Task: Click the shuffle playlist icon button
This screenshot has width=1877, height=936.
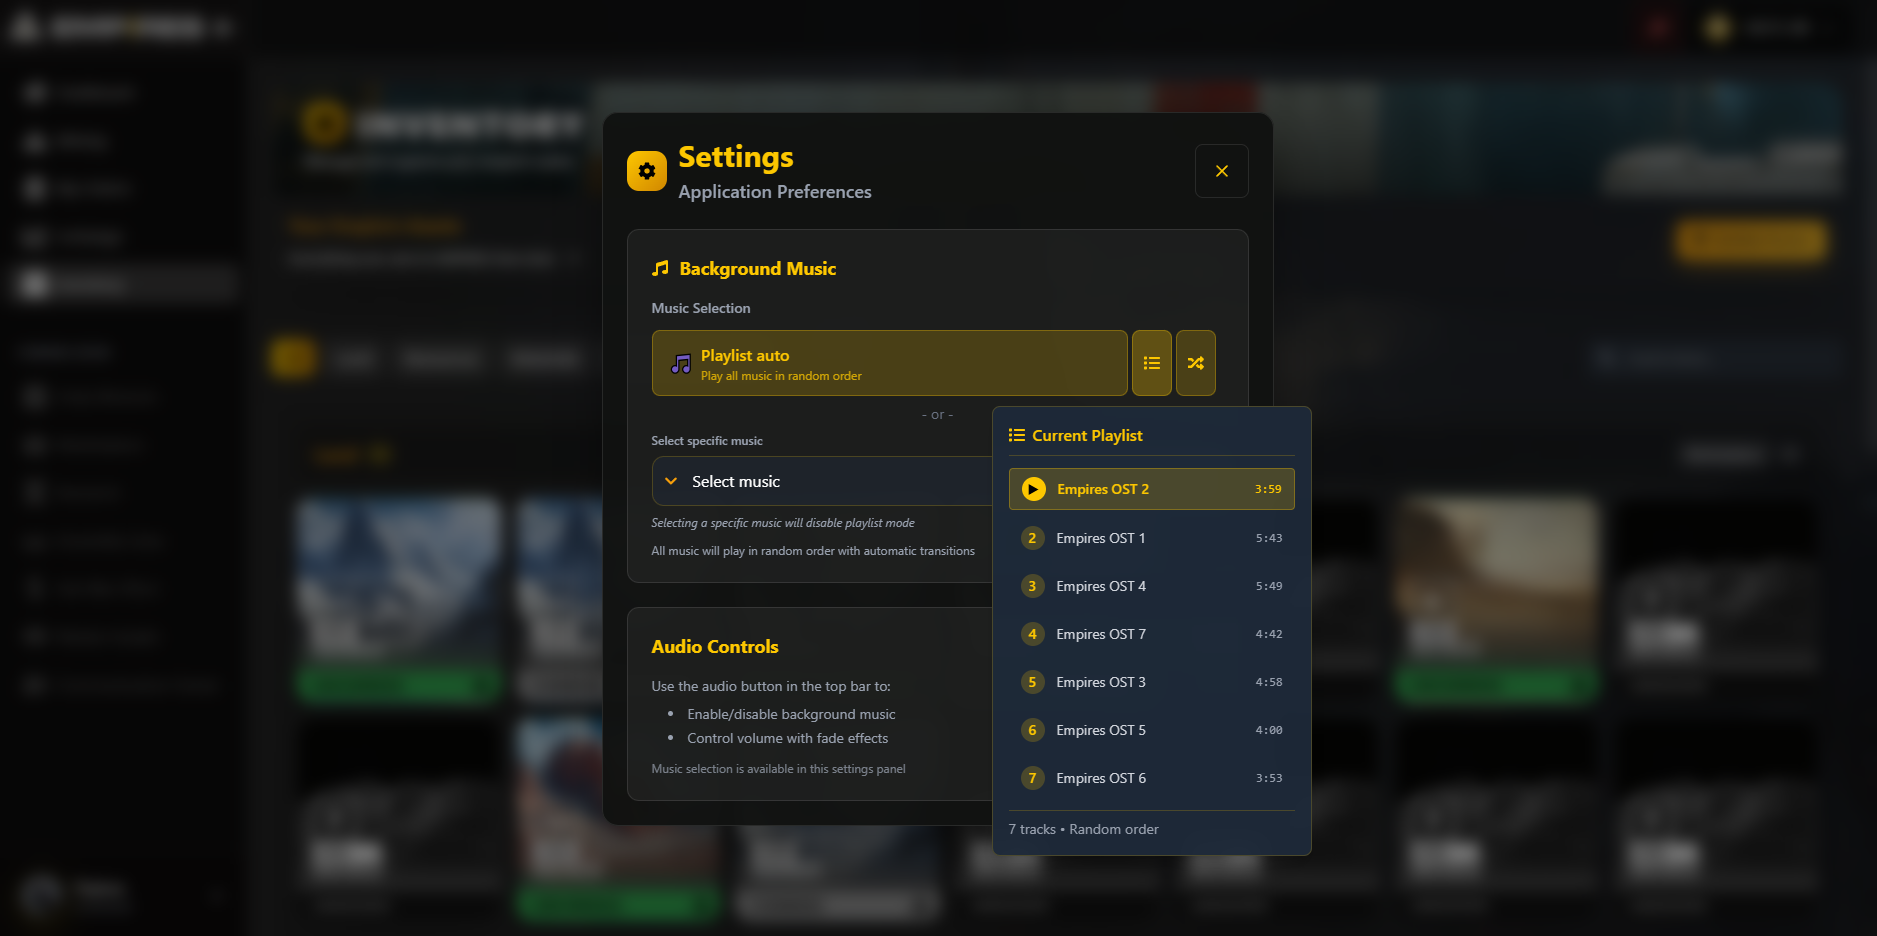Action: pos(1195,363)
